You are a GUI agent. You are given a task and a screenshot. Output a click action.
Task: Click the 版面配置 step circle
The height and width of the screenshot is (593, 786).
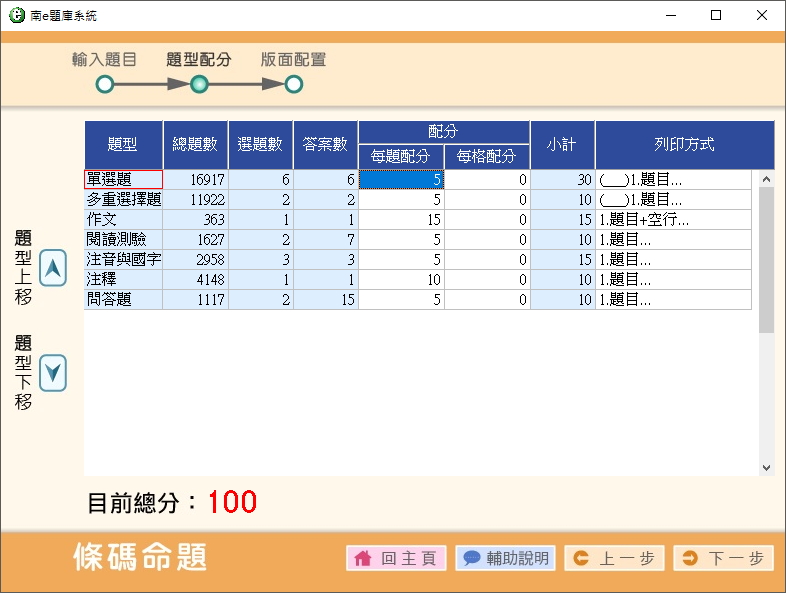pos(293,85)
